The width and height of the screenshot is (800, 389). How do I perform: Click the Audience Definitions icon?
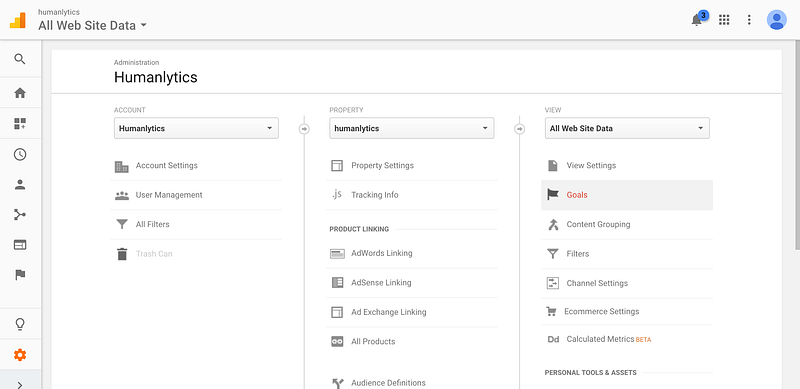point(337,383)
